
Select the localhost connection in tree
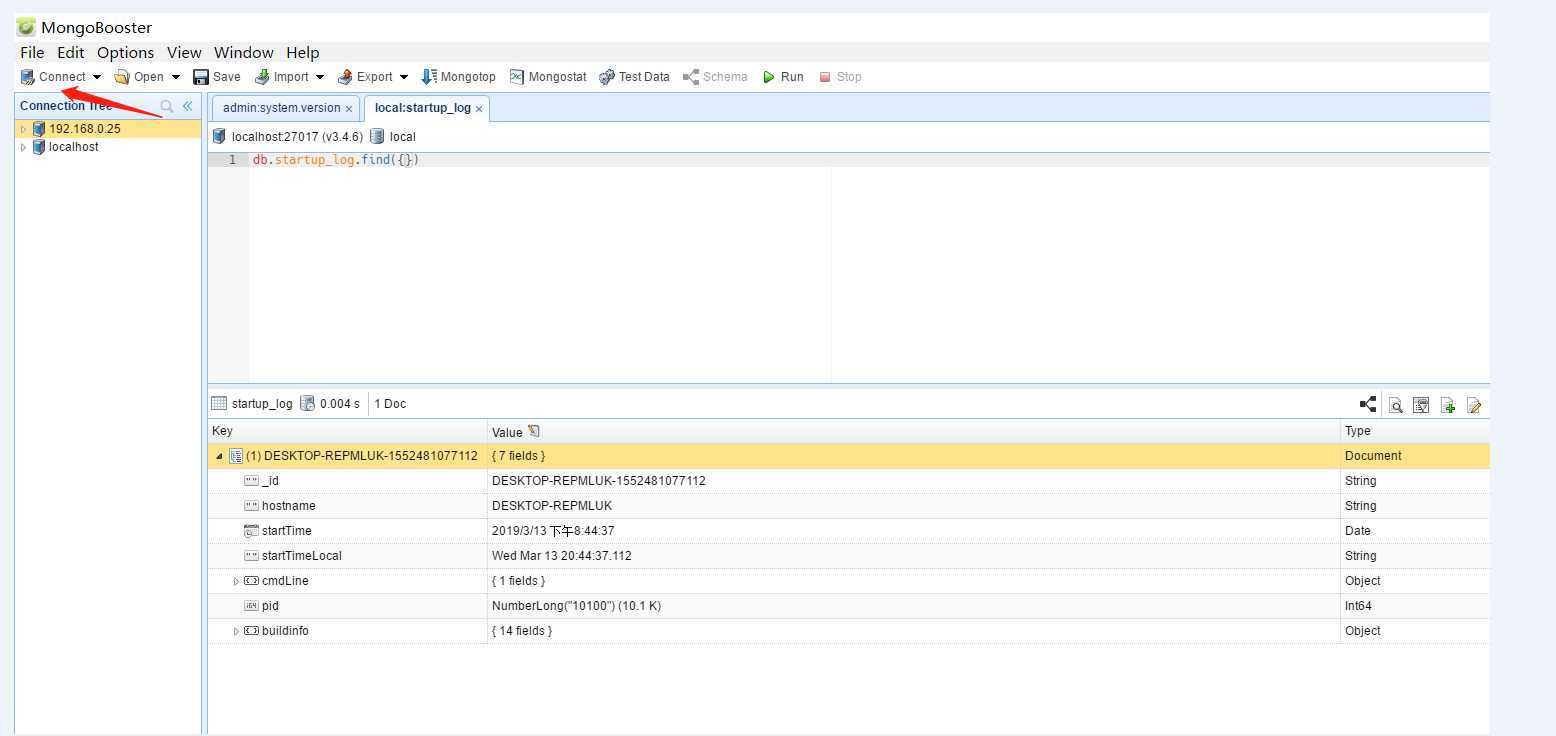pos(74,147)
